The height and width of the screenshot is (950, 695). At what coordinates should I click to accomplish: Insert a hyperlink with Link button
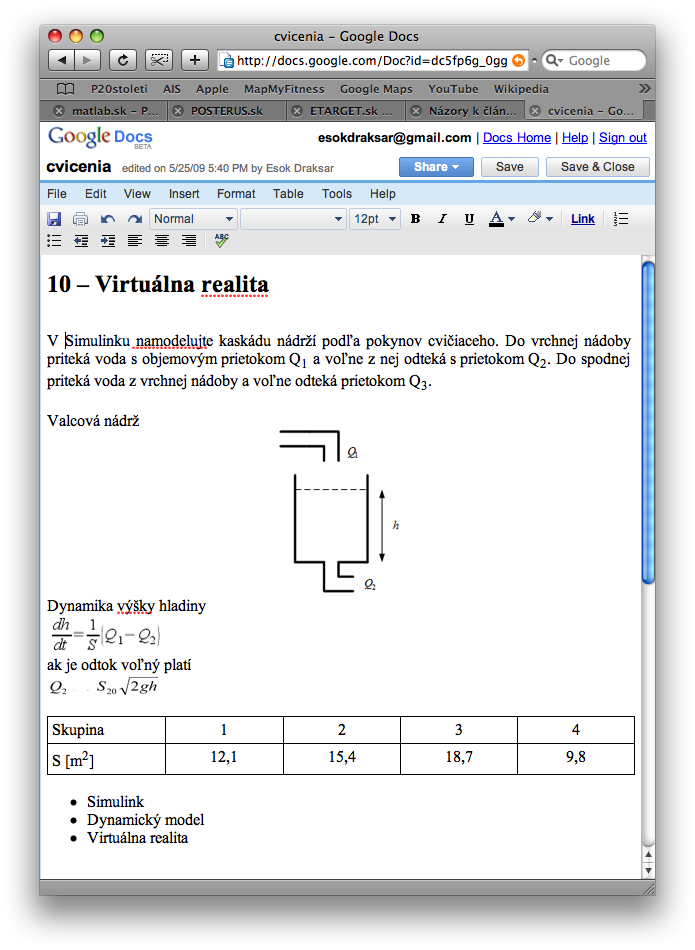pyautogui.click(x=583, y=219)
